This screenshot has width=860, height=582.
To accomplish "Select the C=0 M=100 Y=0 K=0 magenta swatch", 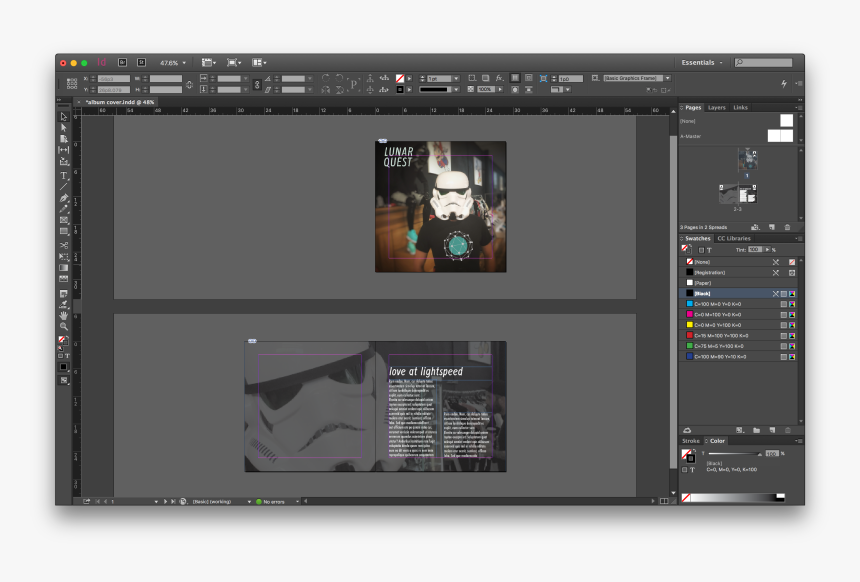I will tap(738, 314).
